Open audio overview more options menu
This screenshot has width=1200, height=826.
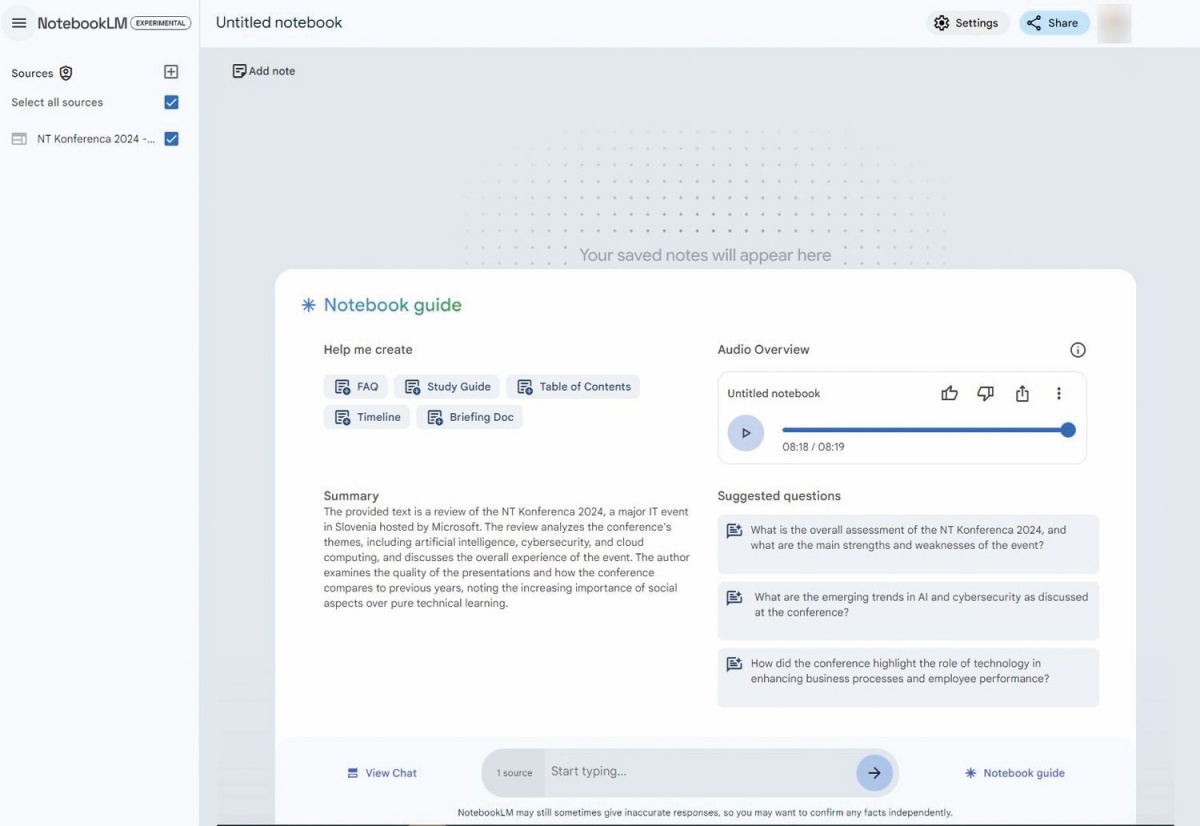(1059, 394)
